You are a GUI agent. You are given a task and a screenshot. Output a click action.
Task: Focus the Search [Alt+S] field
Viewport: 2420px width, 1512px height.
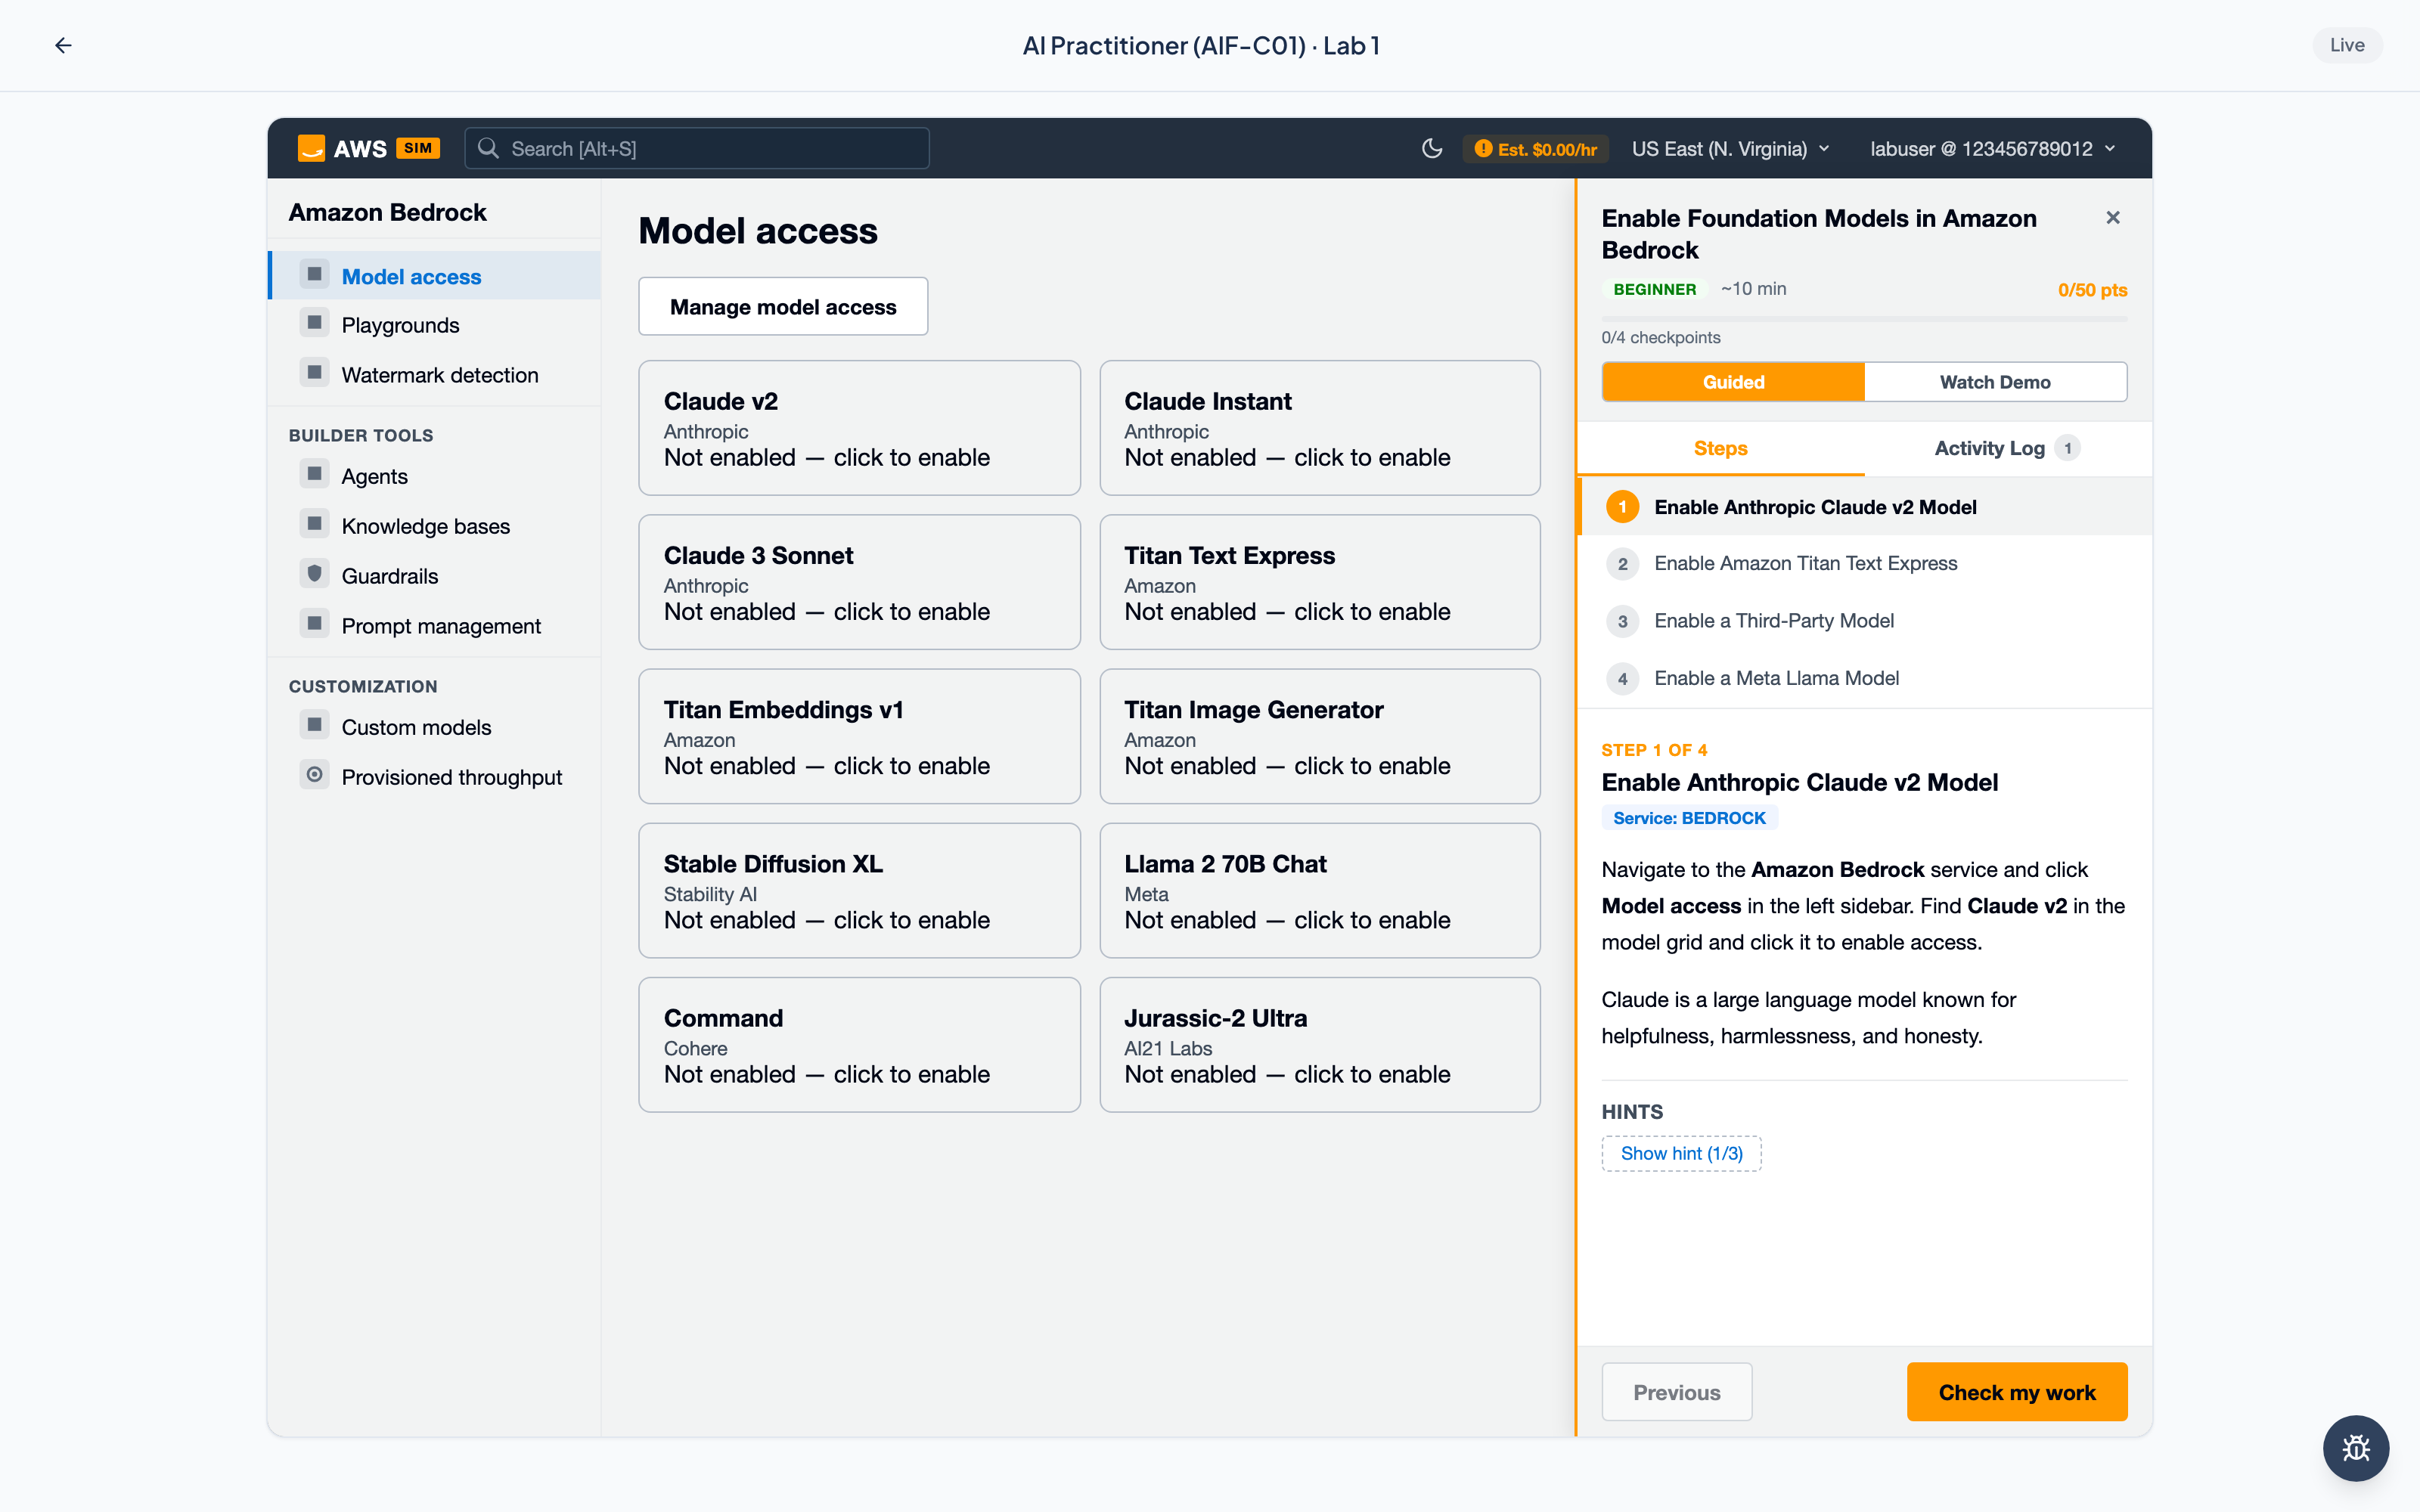(x=697, y=148)
